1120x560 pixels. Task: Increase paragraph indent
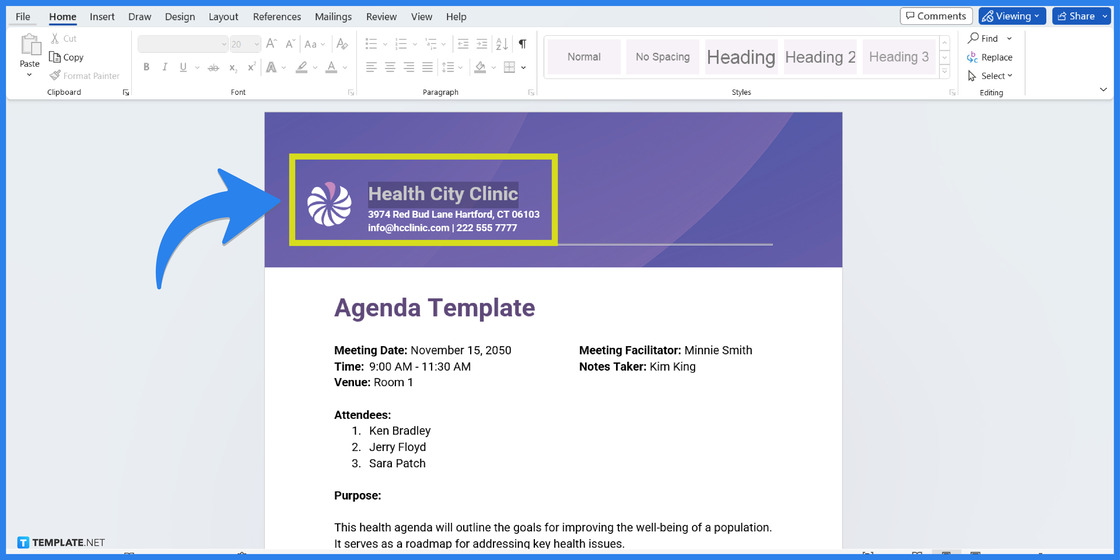(482, 44)
